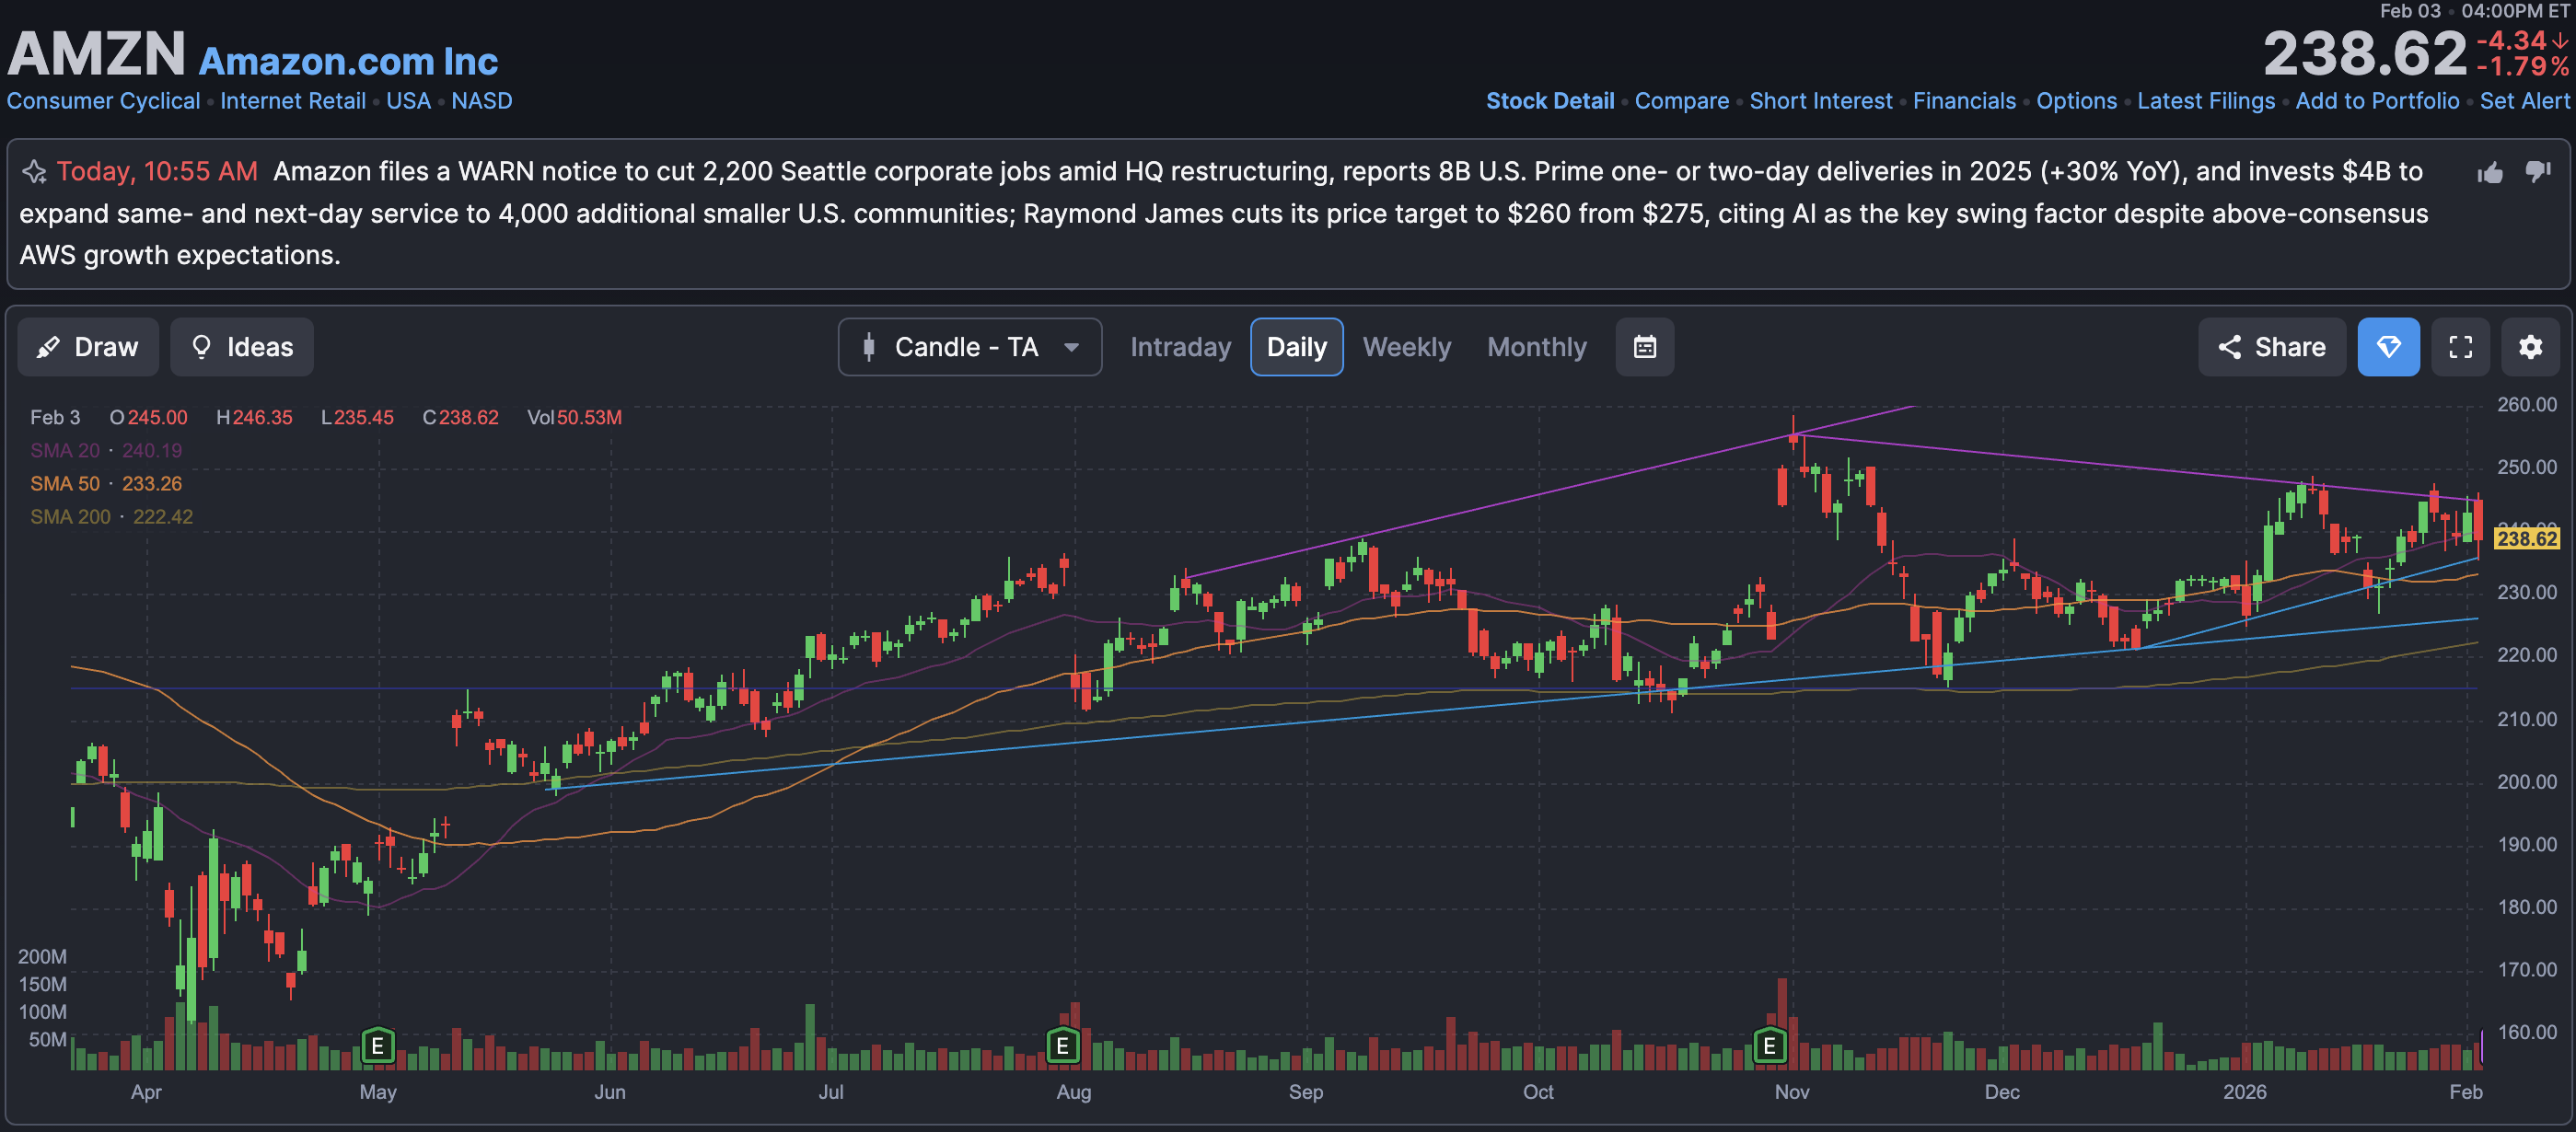Open the Candle - TA chart type dropdown
Image resolution: width=2576 pixels, height=1132 pixels.
click(969, 347)
